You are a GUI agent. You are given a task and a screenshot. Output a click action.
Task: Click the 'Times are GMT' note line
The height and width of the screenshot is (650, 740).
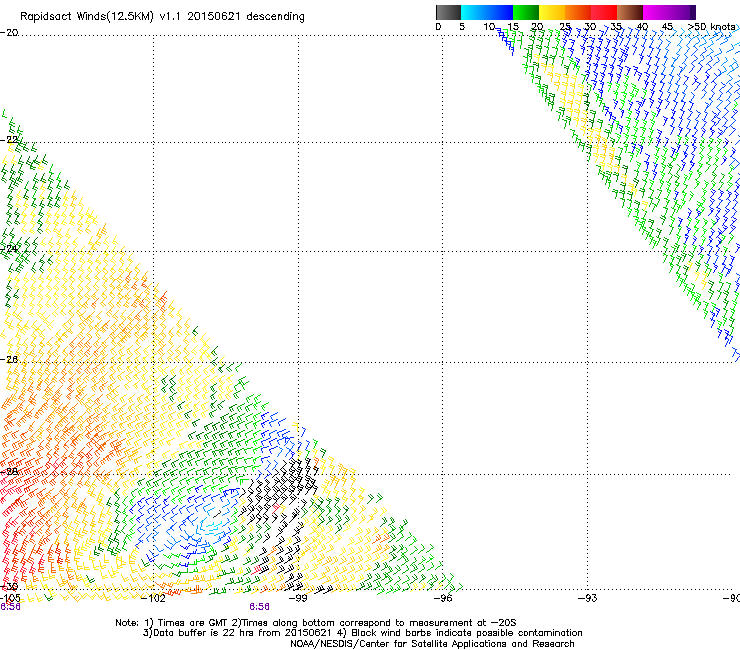click(x=316, y=623)
